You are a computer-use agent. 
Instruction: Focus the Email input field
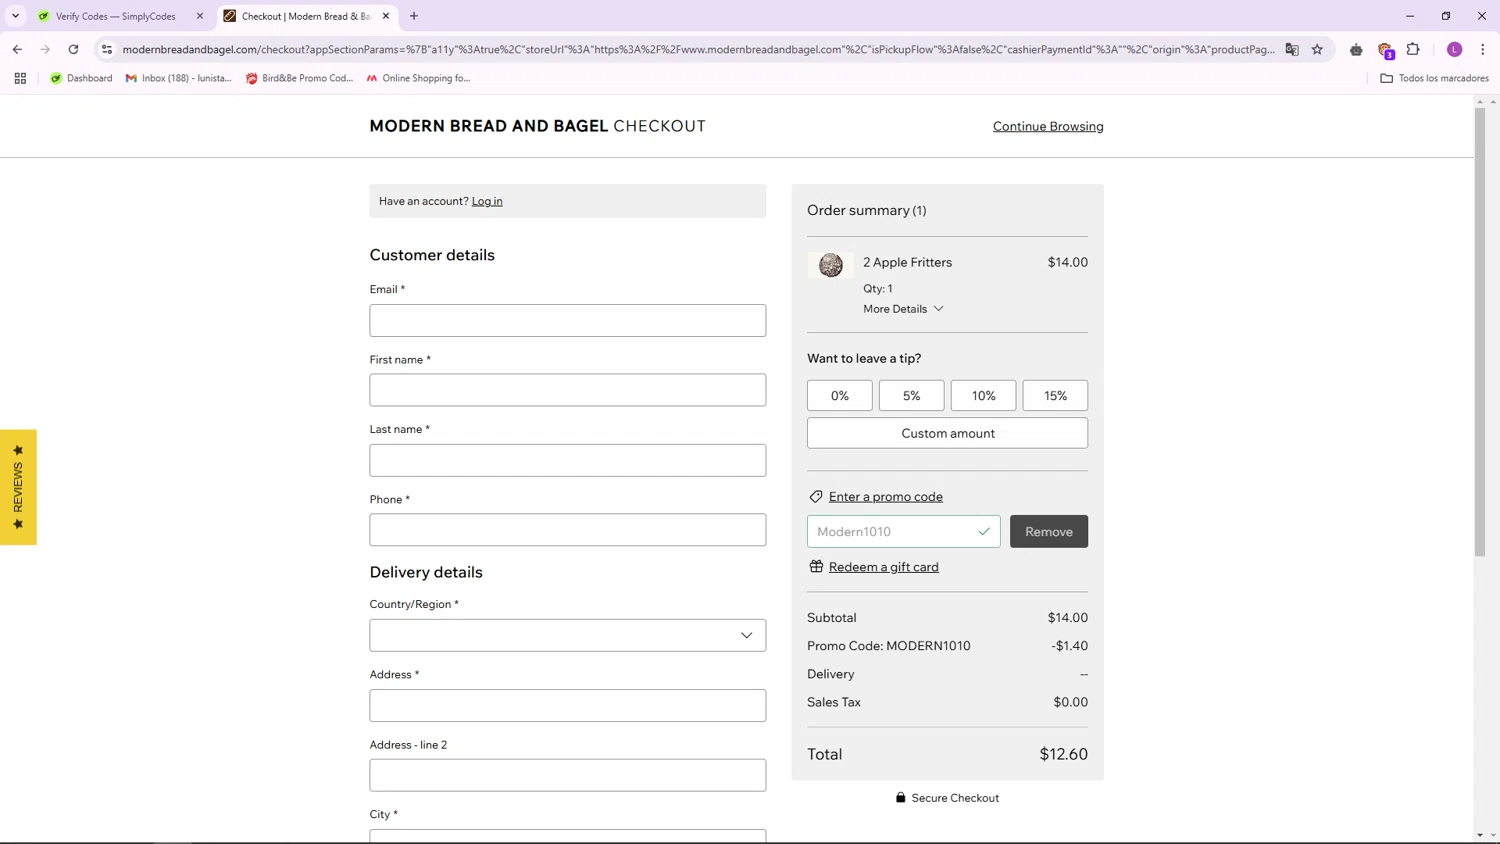click(568, 320)
